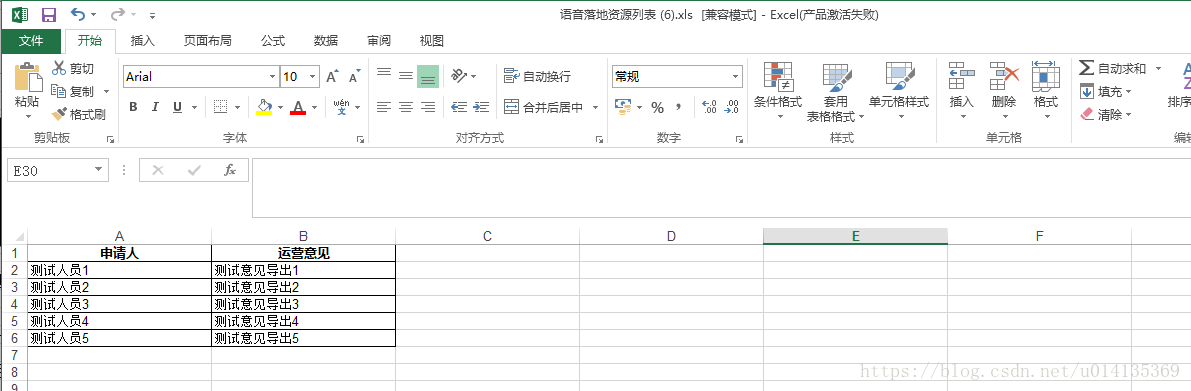The height and width of the screenshot is (391, 1191).
Task: Click the cell borders icon
Action: [220, 107]
